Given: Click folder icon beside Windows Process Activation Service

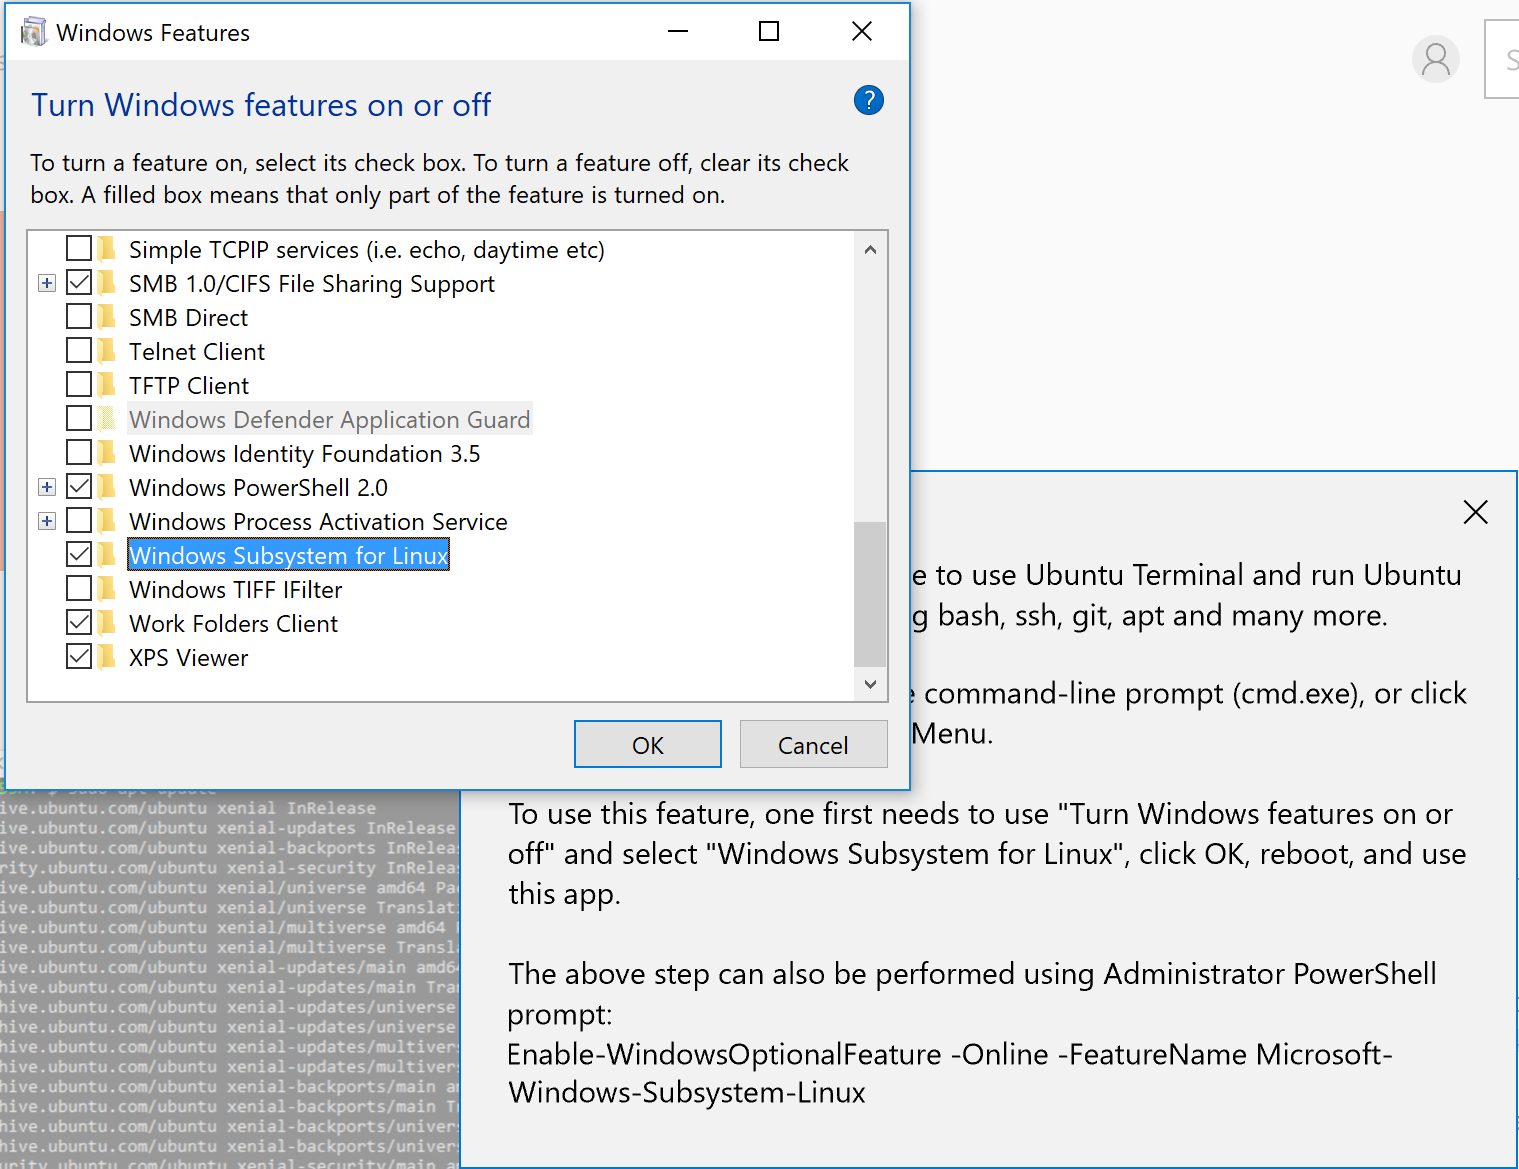Looking at the screenshot, I should (107, 521).
